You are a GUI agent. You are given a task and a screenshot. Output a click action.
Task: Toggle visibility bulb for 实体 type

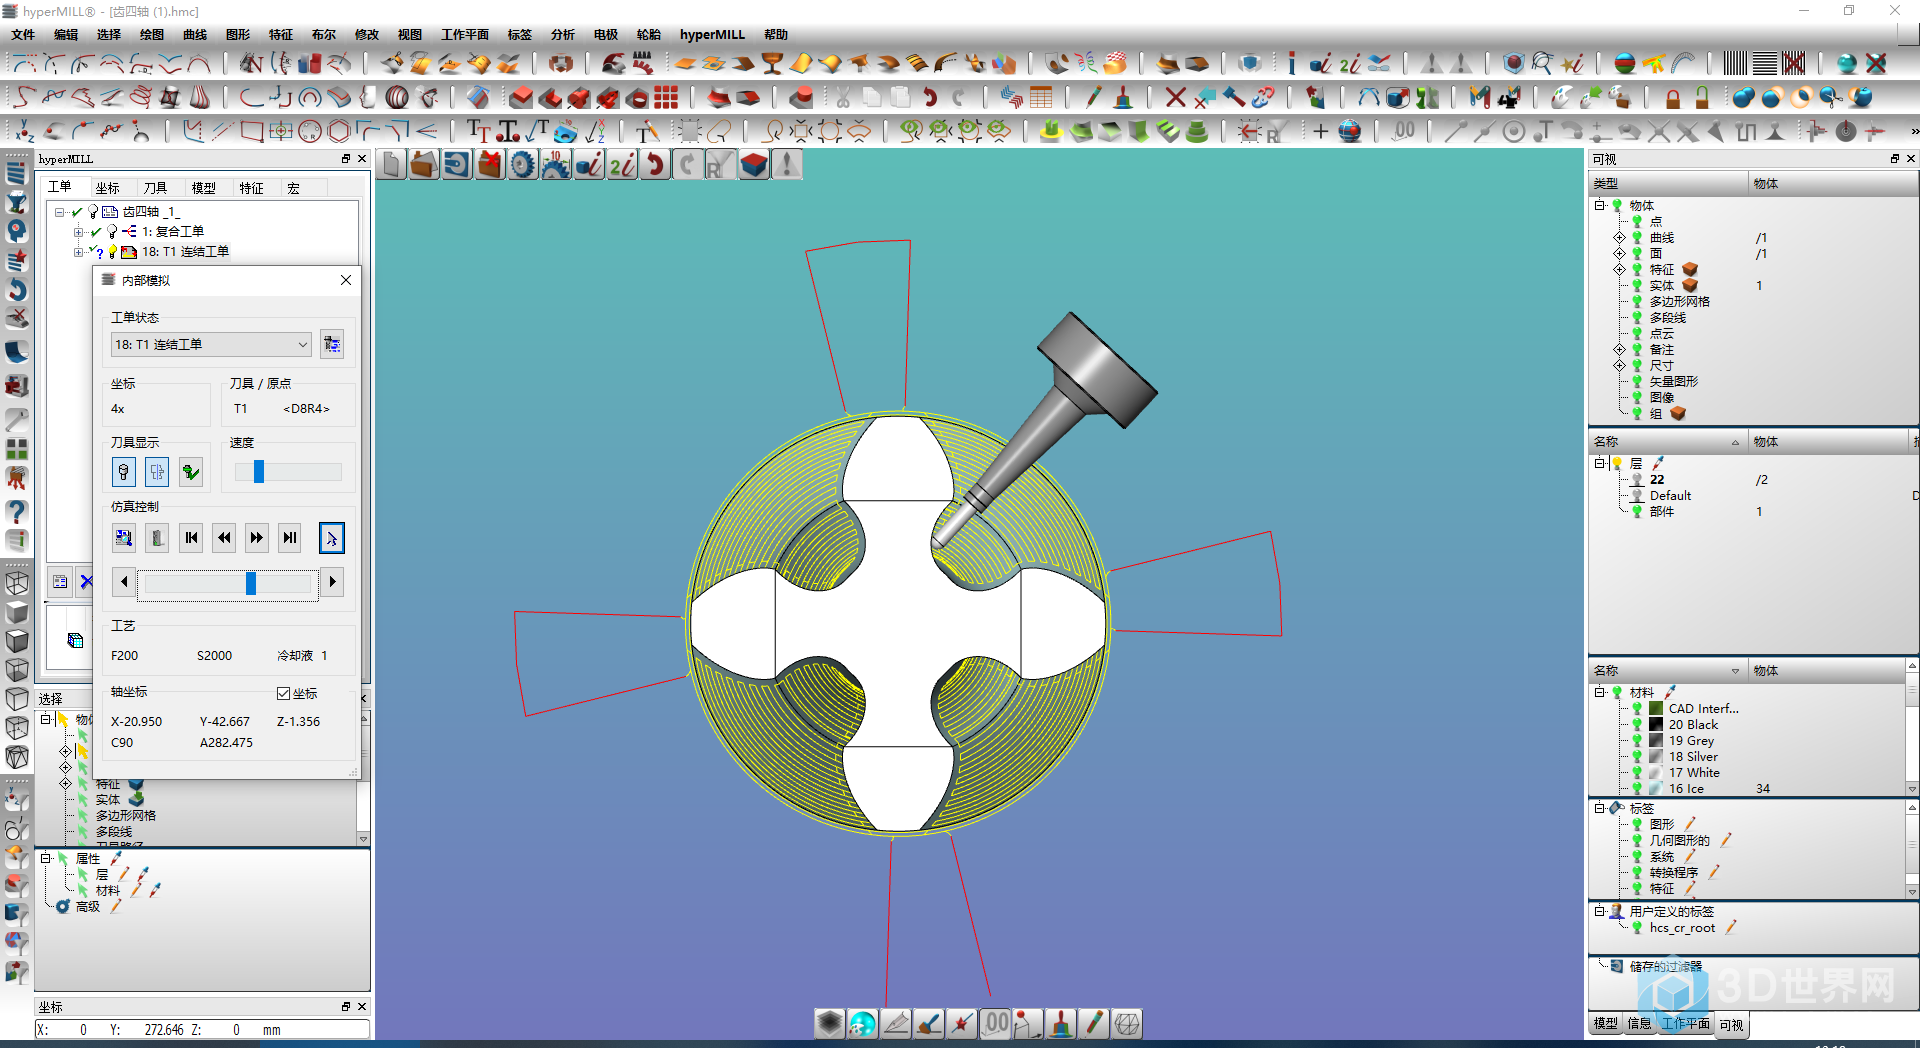[1637, 286]
